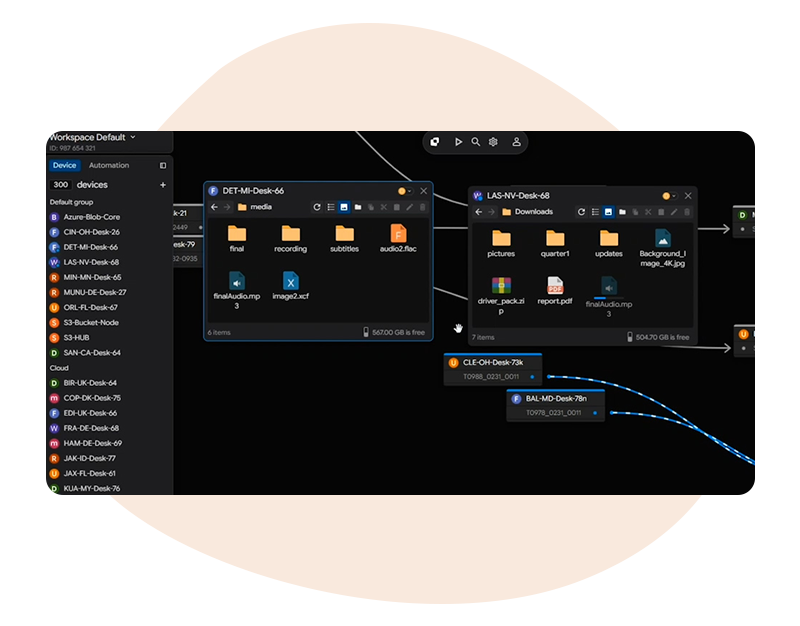Add a new device with plus icon
Viewport: 800px width, 626px height.
[x=163, y=185]
